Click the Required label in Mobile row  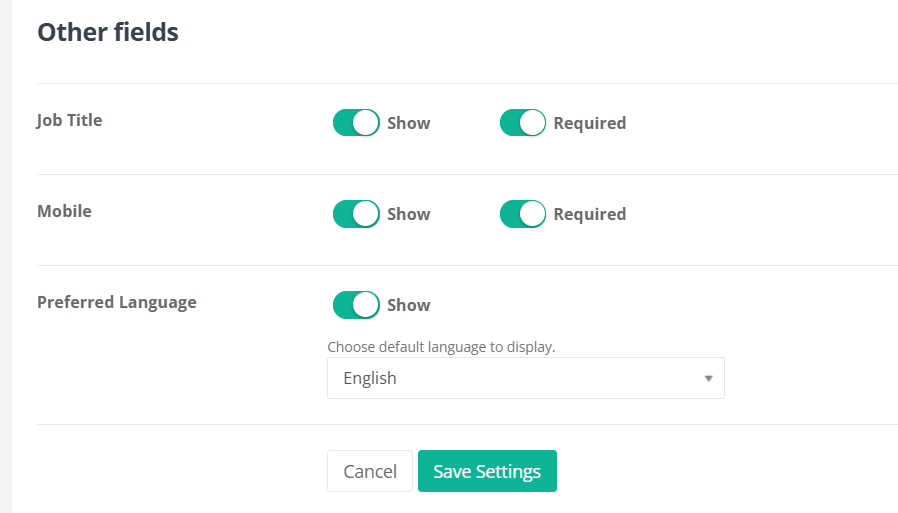pos(590,214)
